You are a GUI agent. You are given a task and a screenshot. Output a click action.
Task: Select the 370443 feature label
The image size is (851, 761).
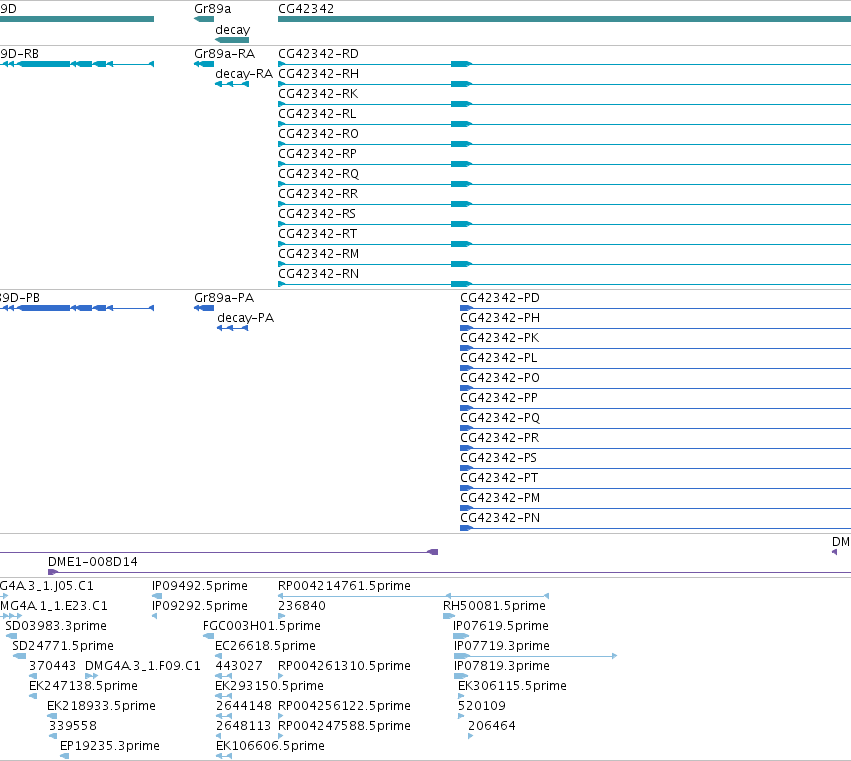click(x=53, y=667)
